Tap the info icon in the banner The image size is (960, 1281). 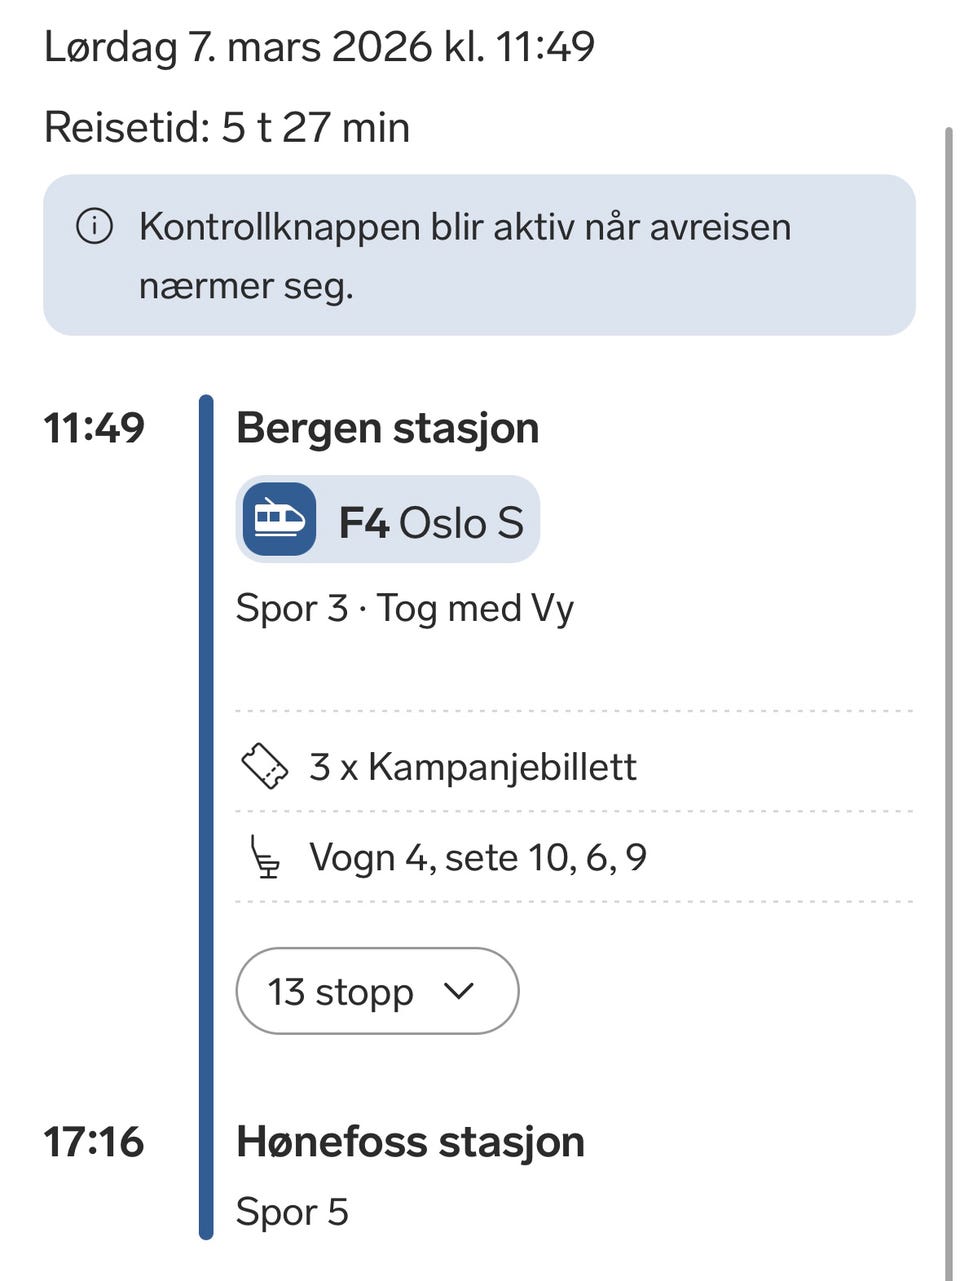[94, 227]
